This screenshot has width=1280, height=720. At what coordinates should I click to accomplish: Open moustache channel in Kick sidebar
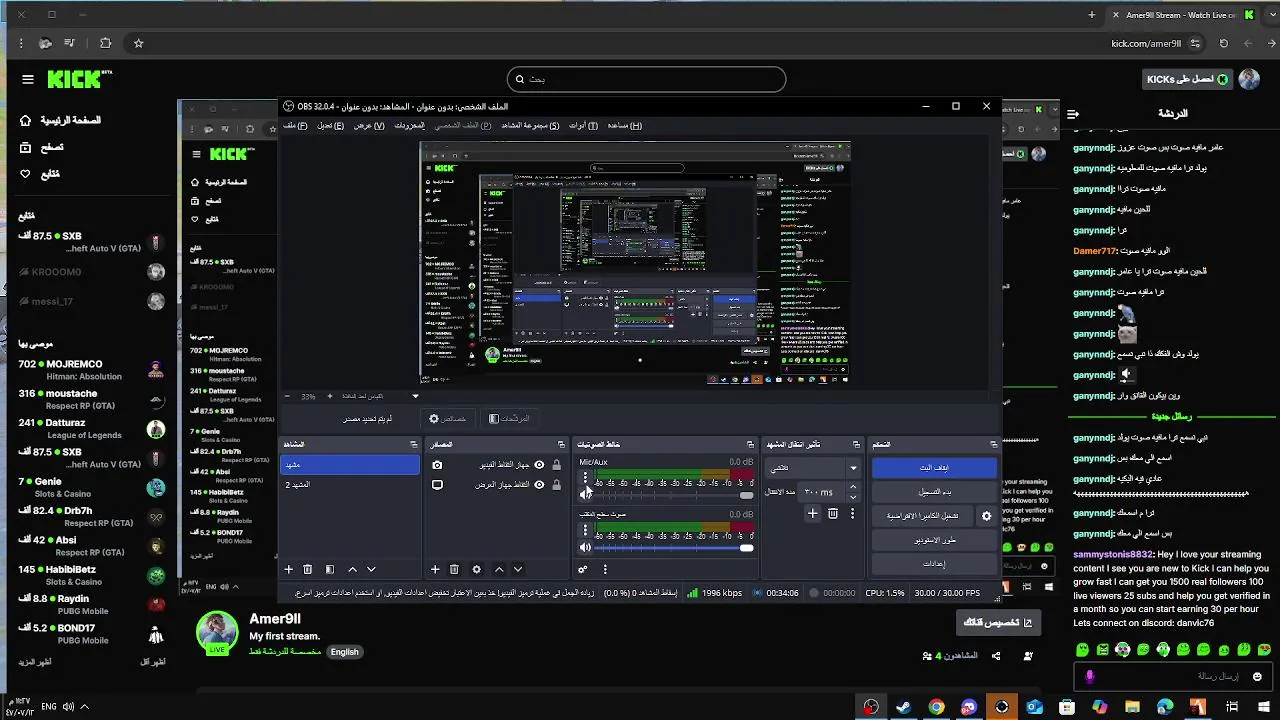(x=91, y=399)
